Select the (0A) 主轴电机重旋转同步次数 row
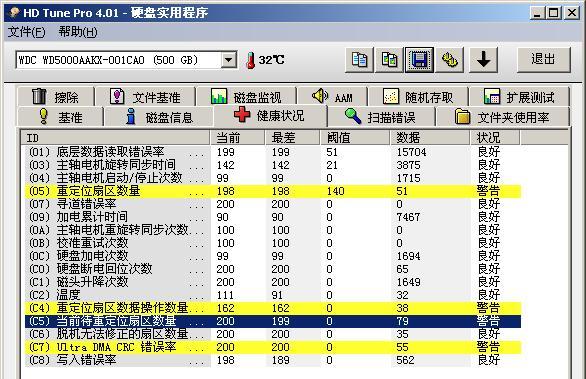This screenshot has width=586, height=379. pos(273,230)
